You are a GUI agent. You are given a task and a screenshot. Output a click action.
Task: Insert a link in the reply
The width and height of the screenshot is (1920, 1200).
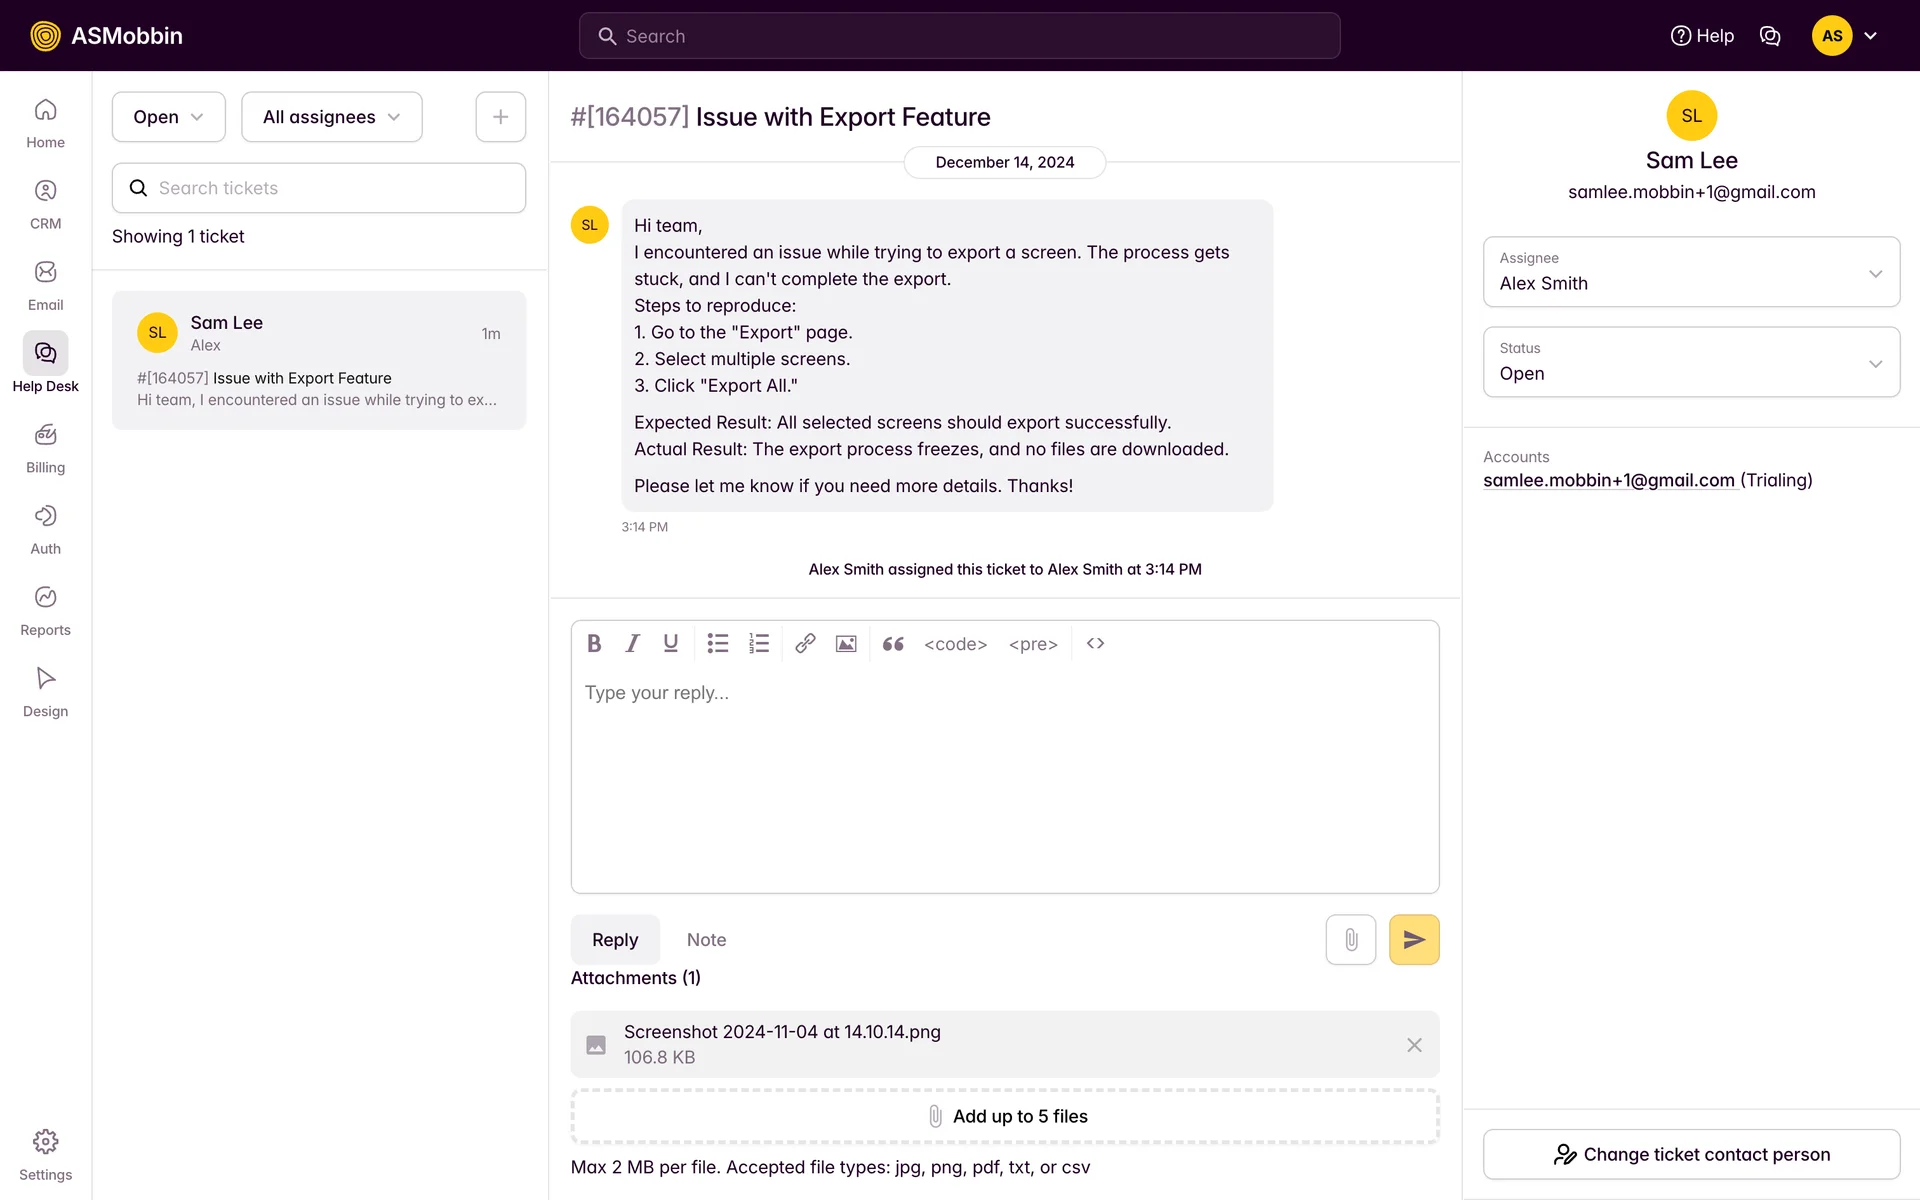pos(805,643)
